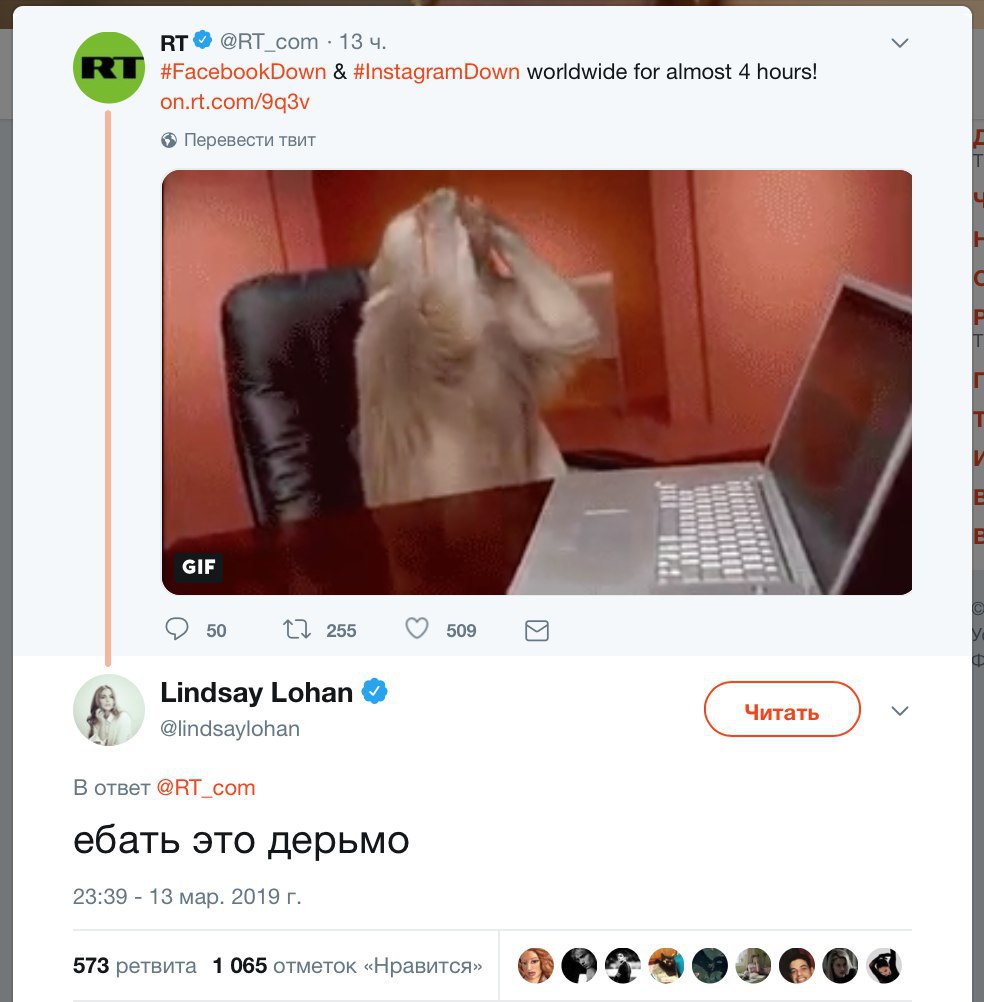View the 1 065 отметок «Нравится» list
984x1002 pixels.
[348, 965]
